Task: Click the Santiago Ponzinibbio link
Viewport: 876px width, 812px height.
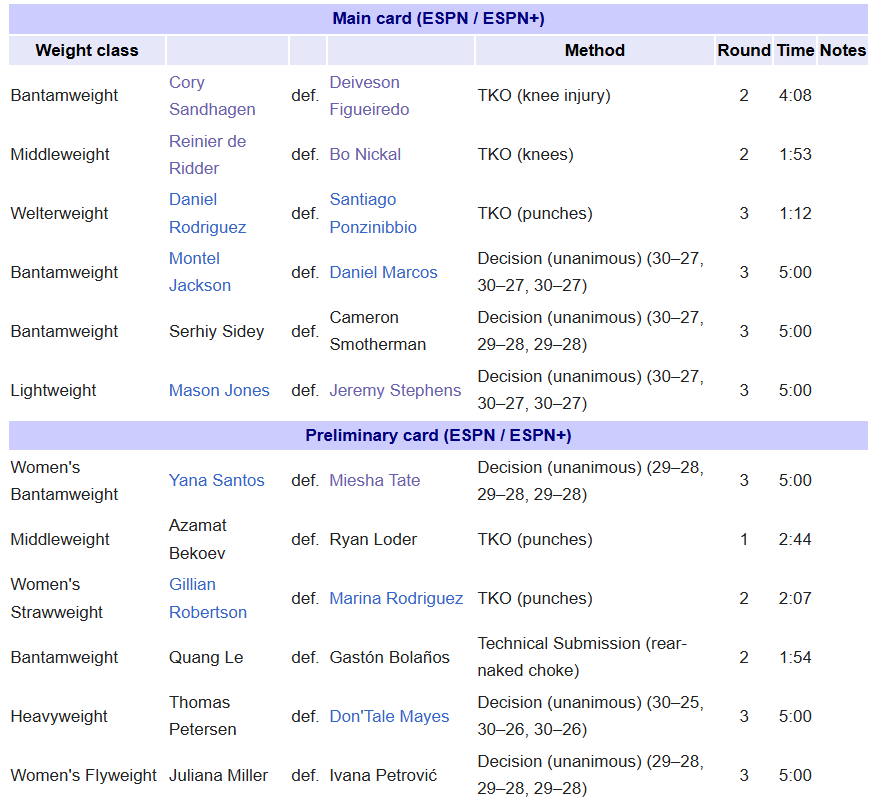Action: coord(363,200)
